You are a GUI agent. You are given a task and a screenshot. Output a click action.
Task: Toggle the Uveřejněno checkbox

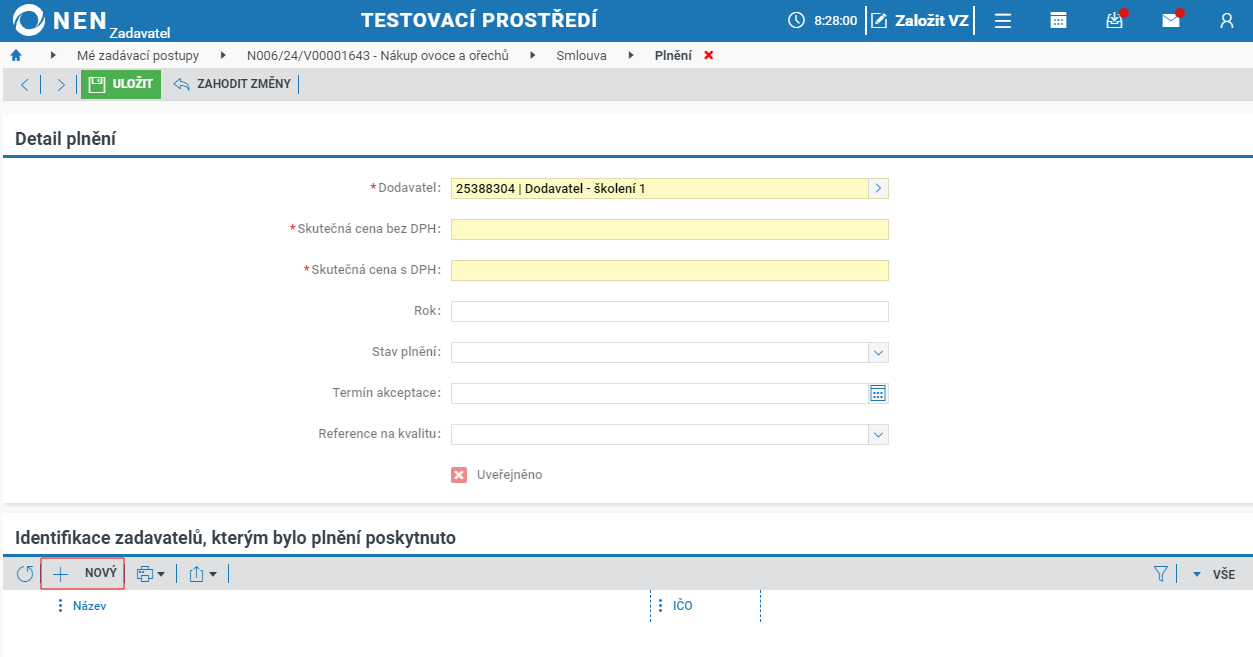pyautogui.click(x=459, y=475)
